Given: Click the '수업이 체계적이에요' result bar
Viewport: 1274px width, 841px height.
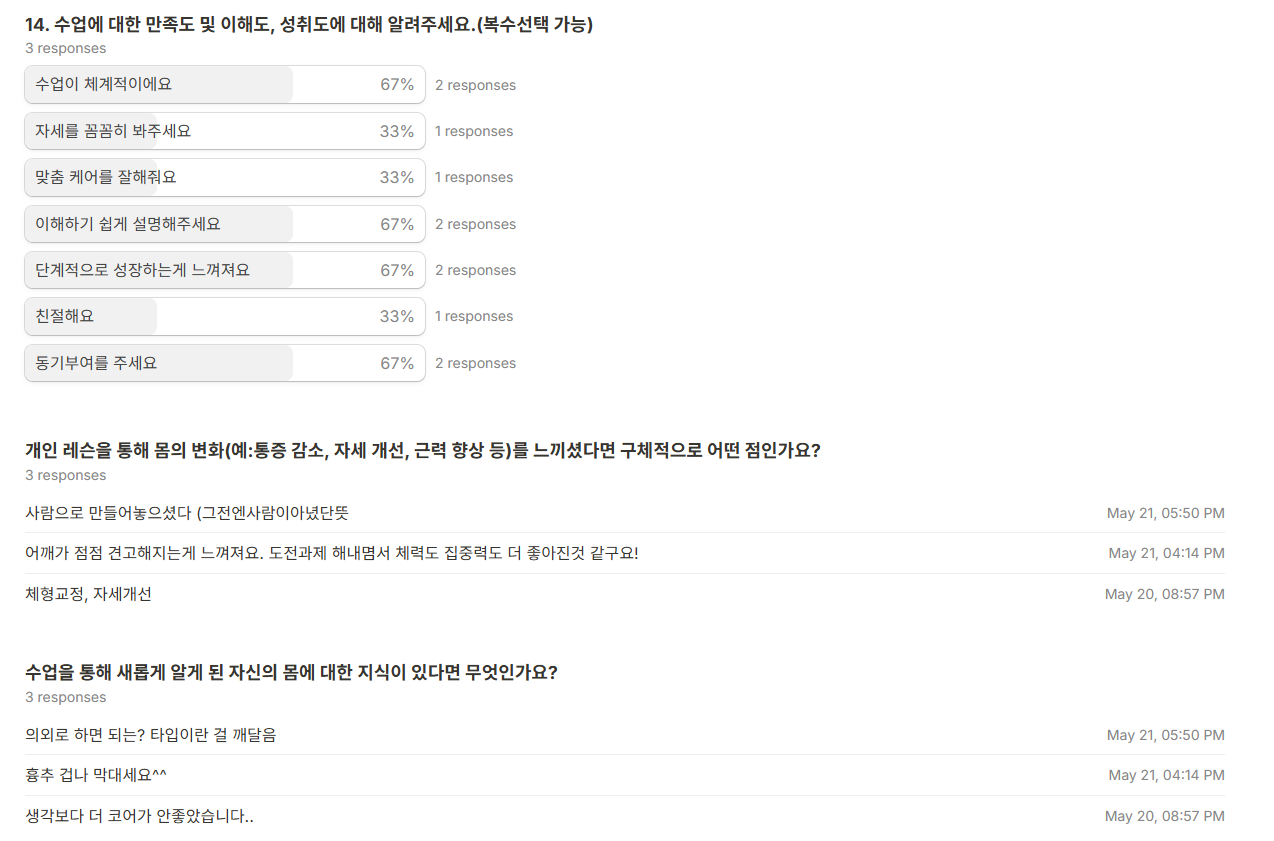Looking at the screenshot, I should click(x=224, y=85).
